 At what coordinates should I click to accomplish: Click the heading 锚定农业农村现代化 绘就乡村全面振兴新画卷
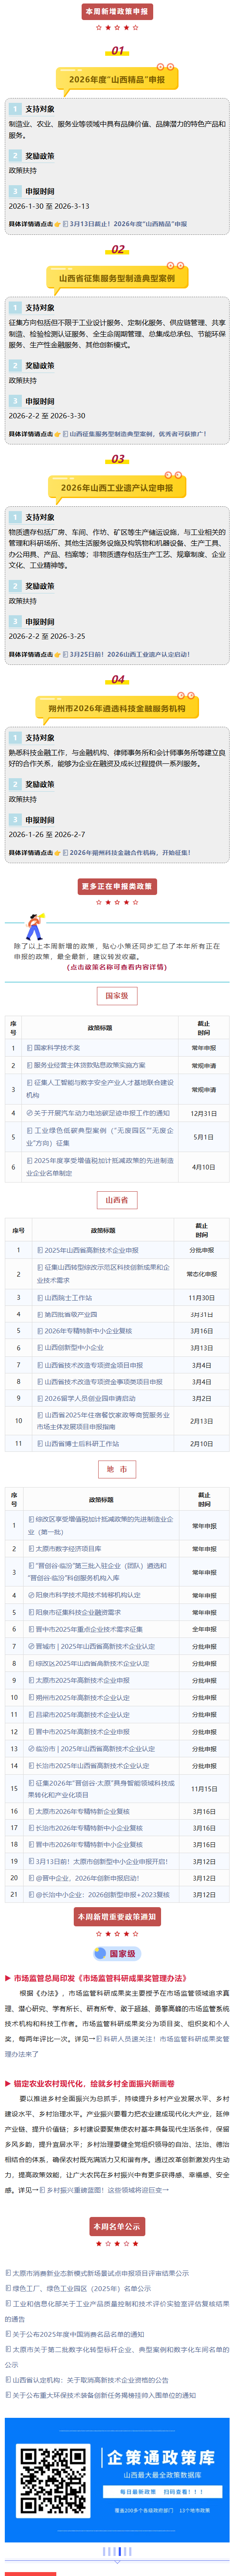coord(93,2084)
